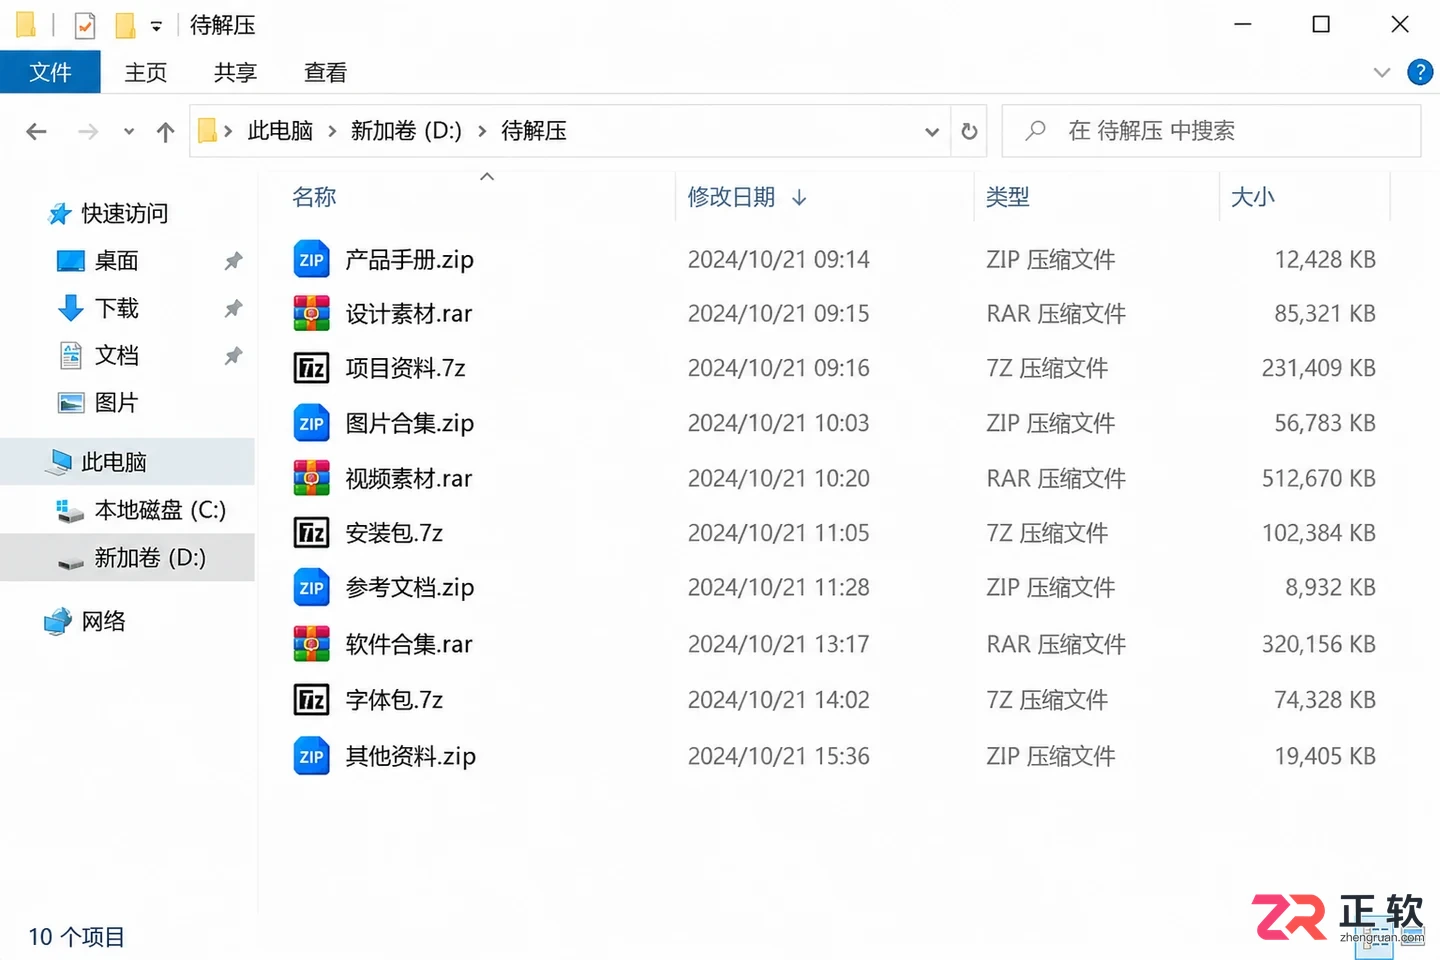Viewport: 1440px width, 960px height.
Task: Switch to the 主页 ribbon tab
Action: coord(146,72)
